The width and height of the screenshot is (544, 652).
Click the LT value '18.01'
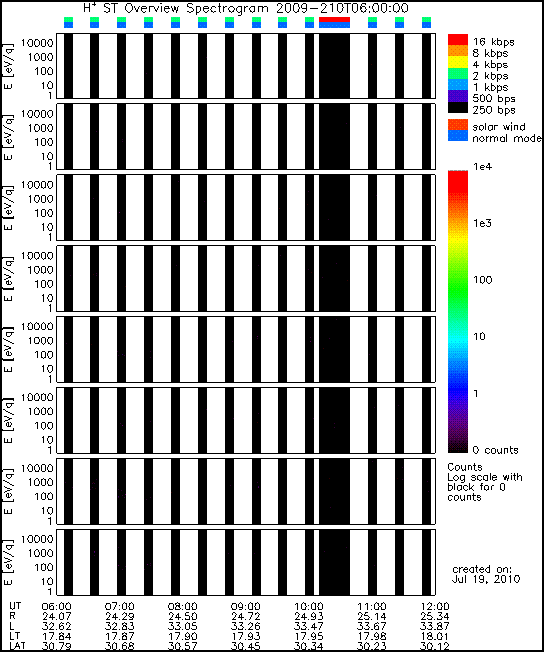(435, 637)
